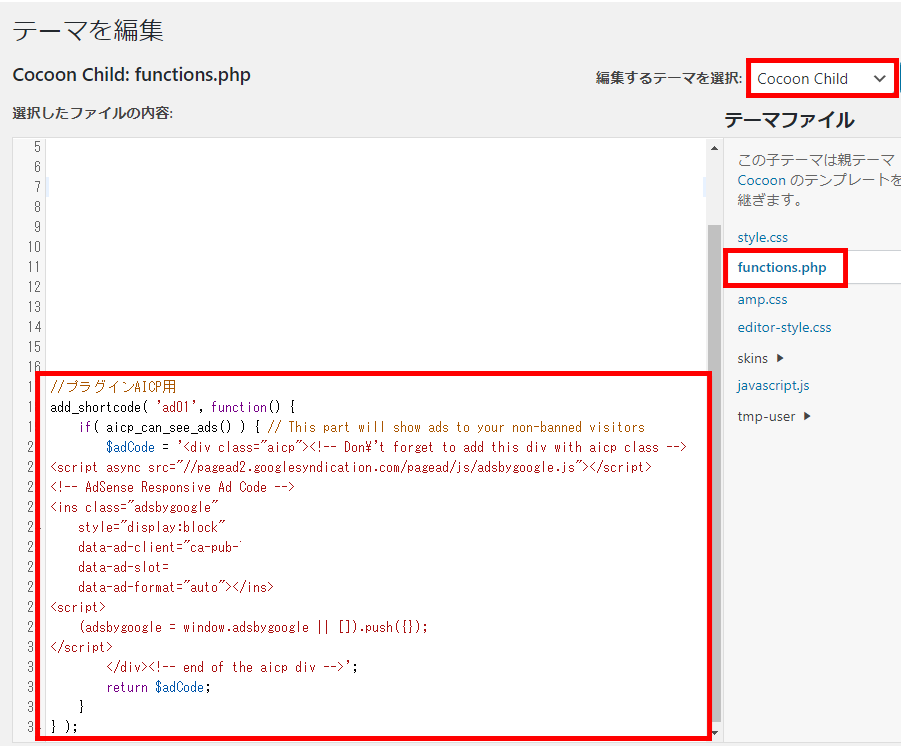Open the Cocoon Child theme selection dropdown
Image resolution: width=904 pixels, height=750 pixels.
click(x=822, y=78)
